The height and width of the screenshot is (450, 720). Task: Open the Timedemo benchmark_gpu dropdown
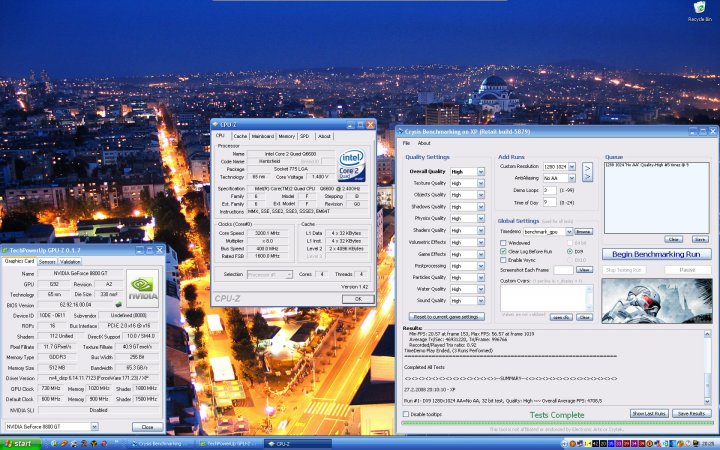coord(569,232)
